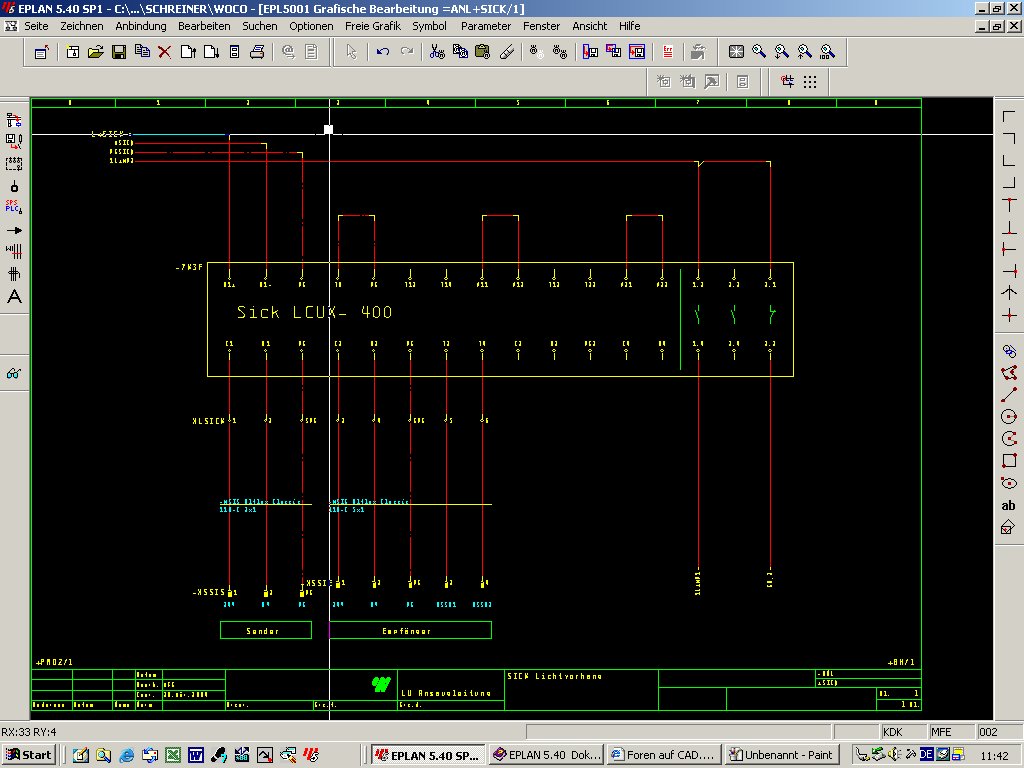This screenshot has width=1024, height=768.
Task: Select the ellipse drawing tool
Action: [1008, 483]
